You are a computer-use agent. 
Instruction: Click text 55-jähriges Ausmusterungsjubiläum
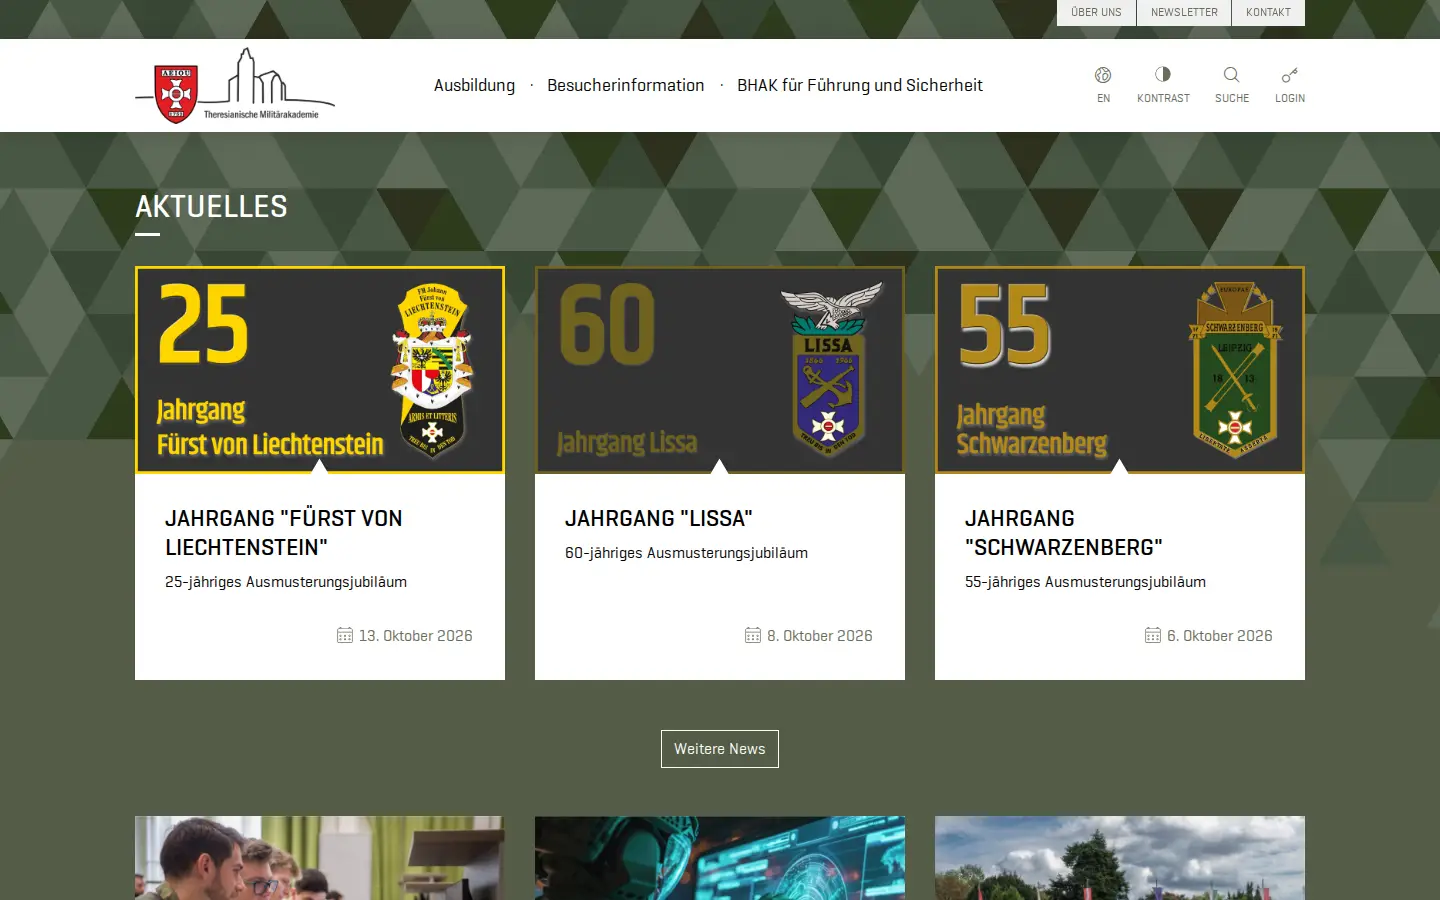[1085, 582]
